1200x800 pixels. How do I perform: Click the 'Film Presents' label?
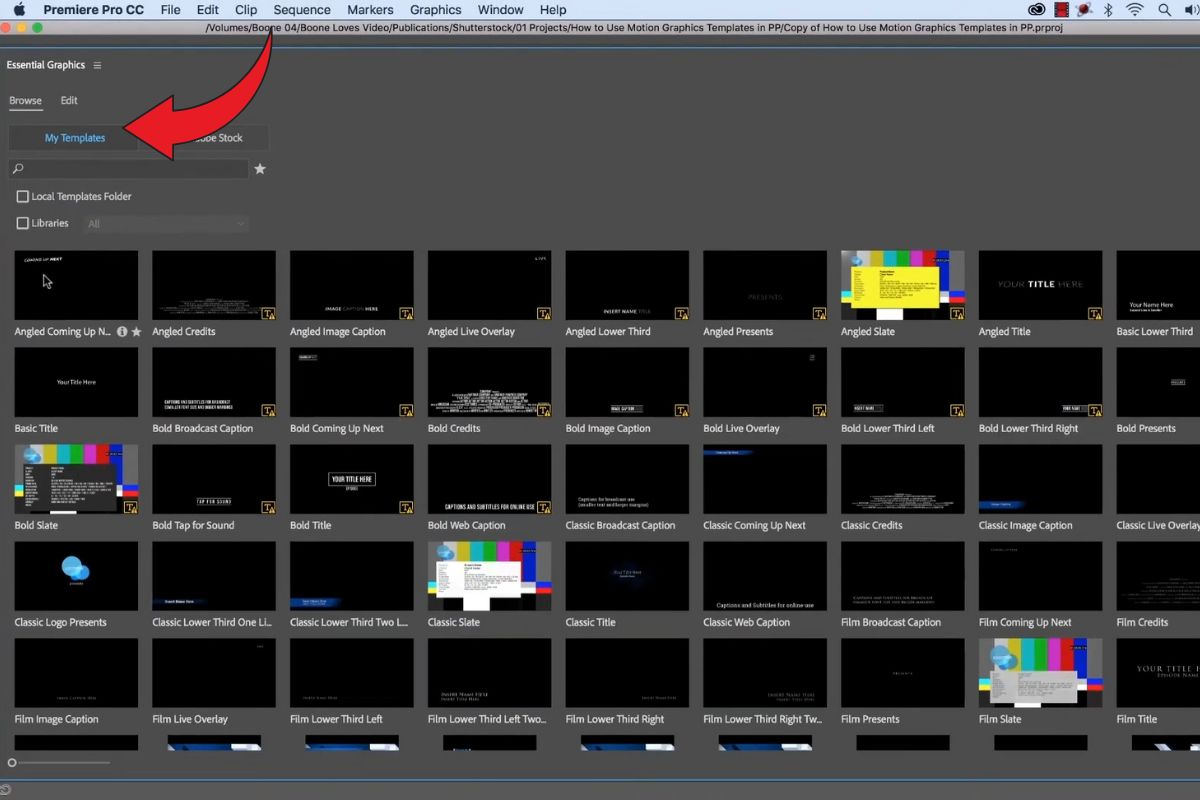pyautogui.click(x=870, y=720)
